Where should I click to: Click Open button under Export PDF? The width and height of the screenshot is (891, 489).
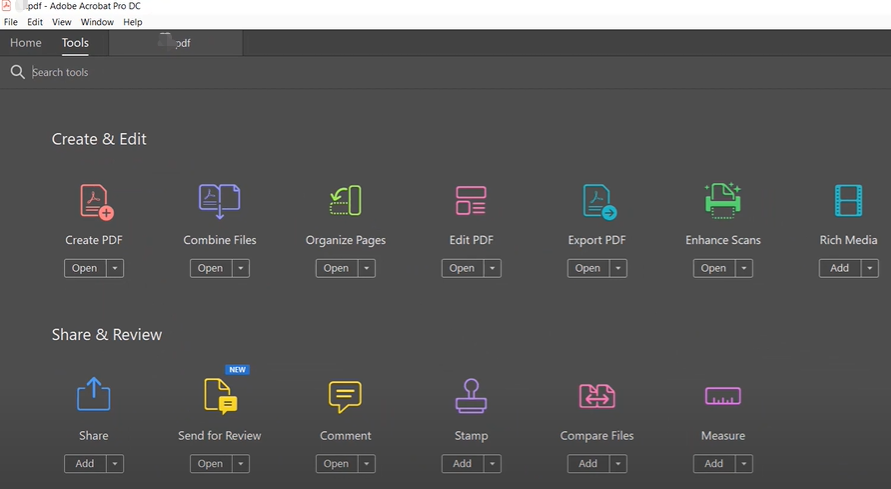pyautogui.click(x=588, y=268)
